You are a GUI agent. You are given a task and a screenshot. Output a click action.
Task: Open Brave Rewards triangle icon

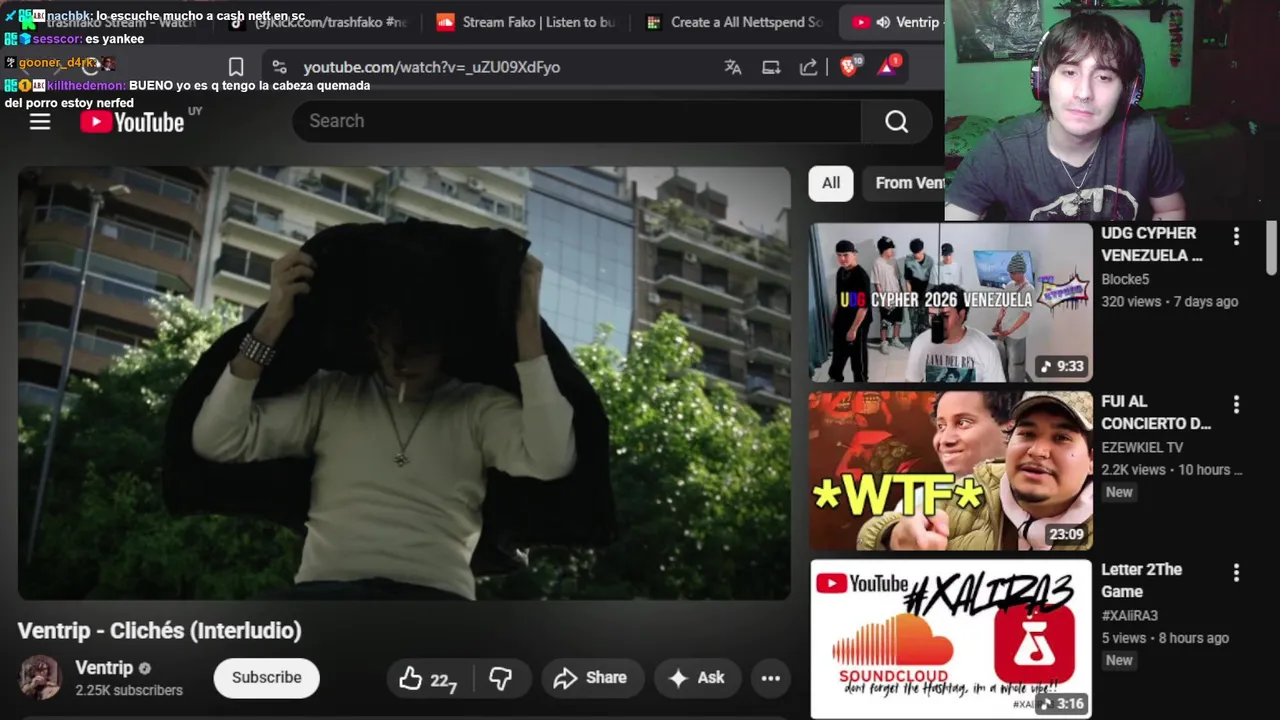coord(887,66)
